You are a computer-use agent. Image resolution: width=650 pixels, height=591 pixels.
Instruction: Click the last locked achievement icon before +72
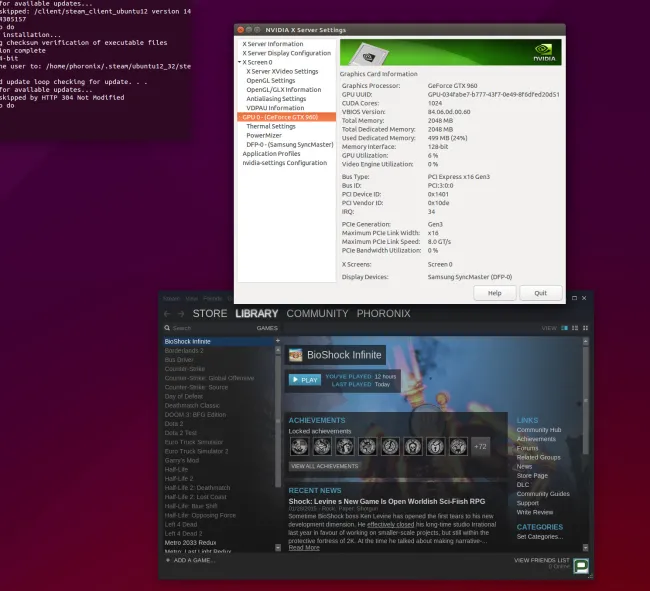[x=458, y=446]
